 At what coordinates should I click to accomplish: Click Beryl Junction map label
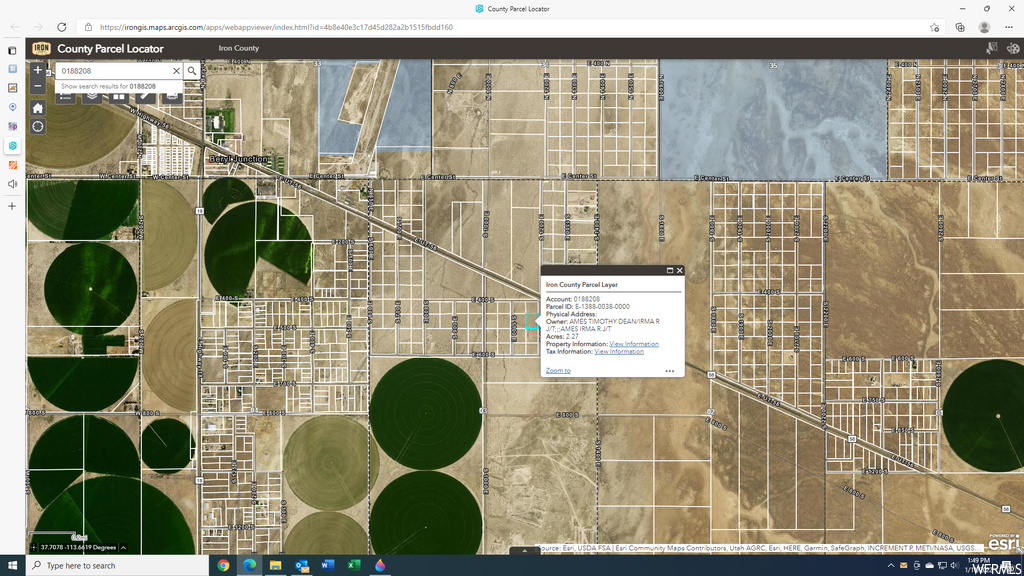click(x=238, y=159)
